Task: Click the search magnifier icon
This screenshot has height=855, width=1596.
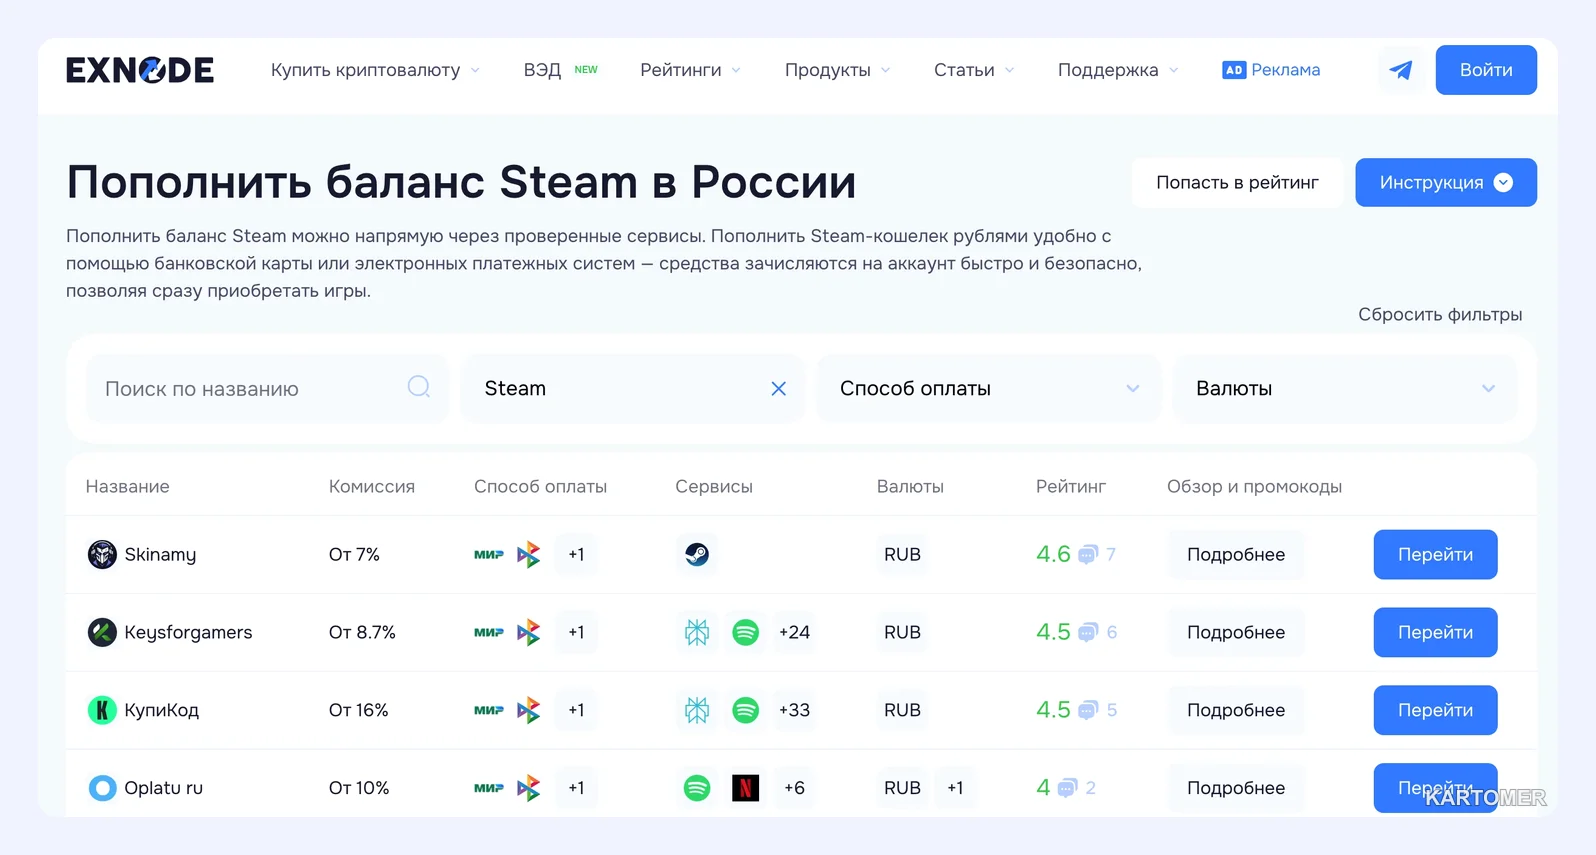Action: coord(419,387)
